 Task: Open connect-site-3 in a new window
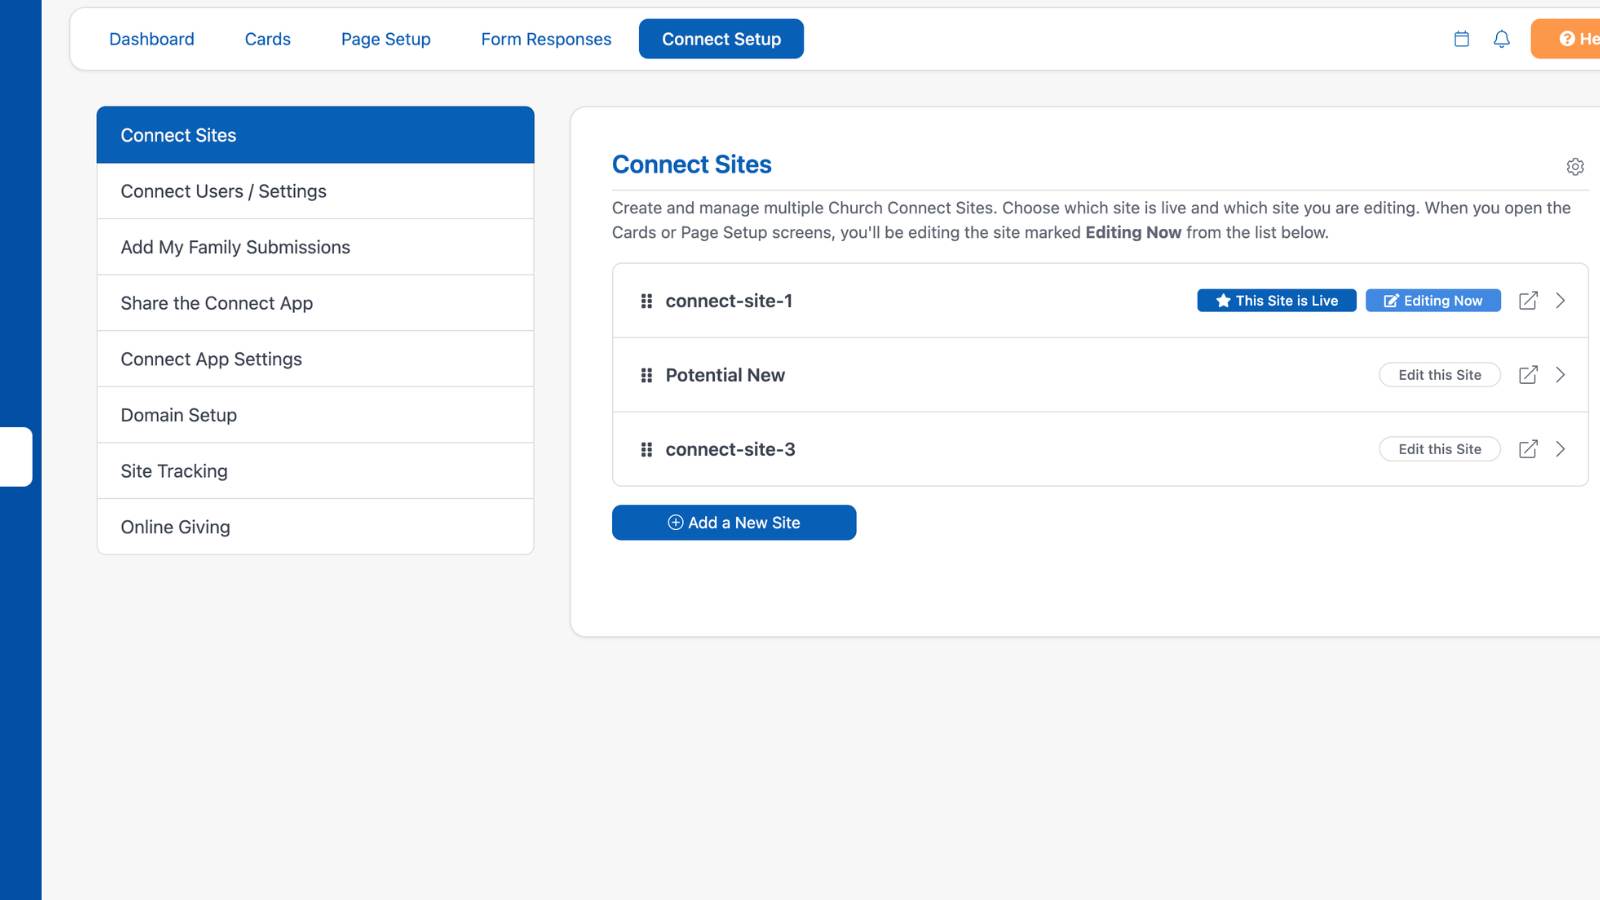pos(1528,449)
